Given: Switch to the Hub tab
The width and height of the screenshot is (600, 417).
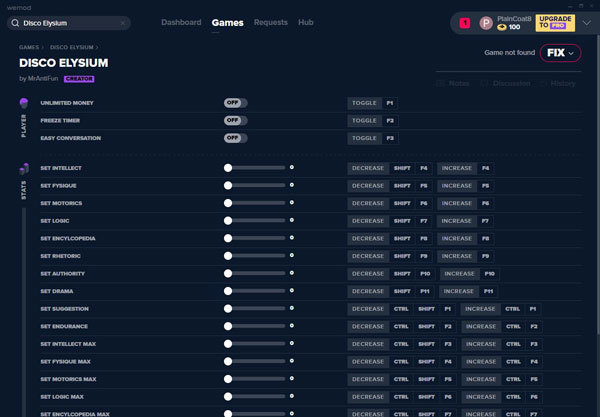Looking at the screenshot, I should pyautogui.click(x=306, y=22).
